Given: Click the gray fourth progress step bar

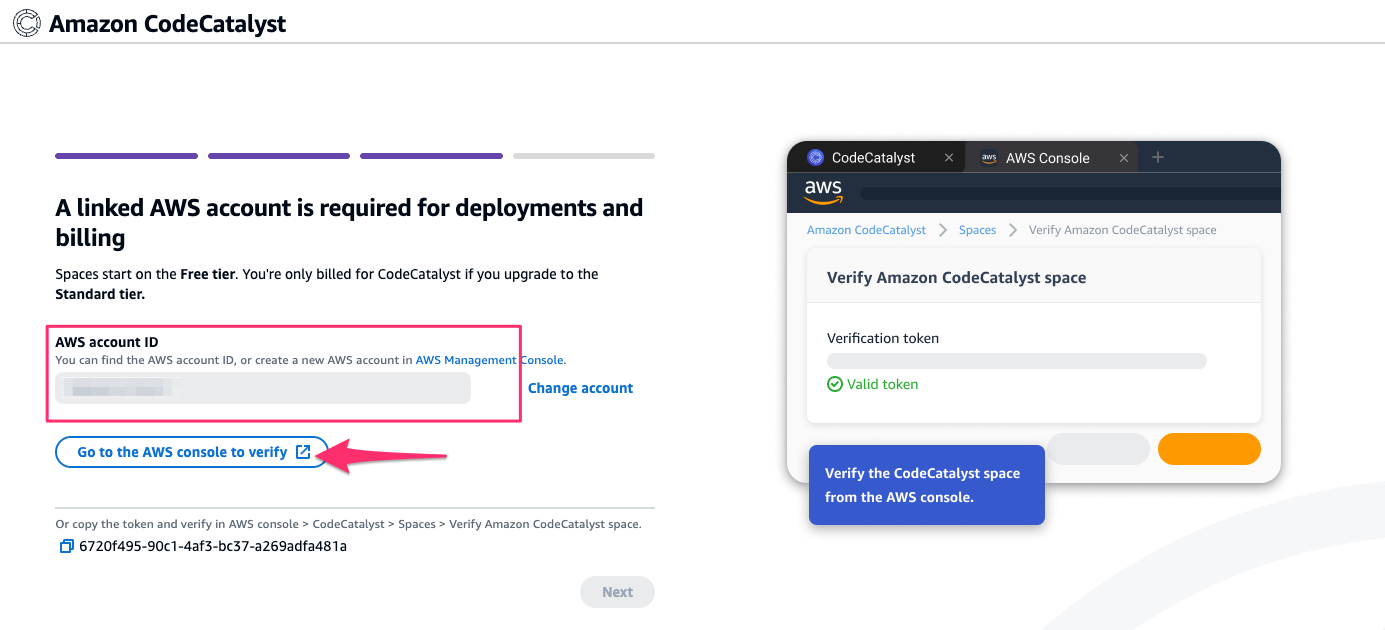Looking at the screenshot, I should [584, 156].
